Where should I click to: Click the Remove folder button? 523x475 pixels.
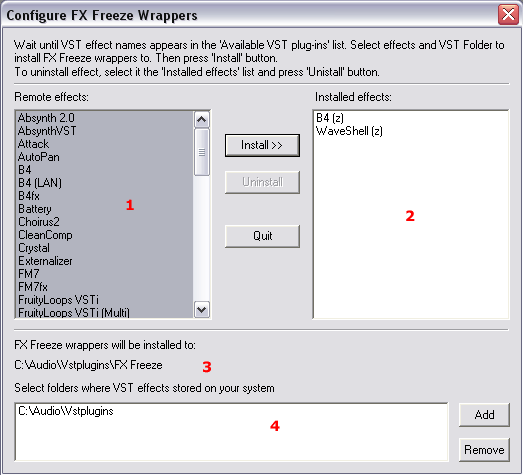(484, 450)
